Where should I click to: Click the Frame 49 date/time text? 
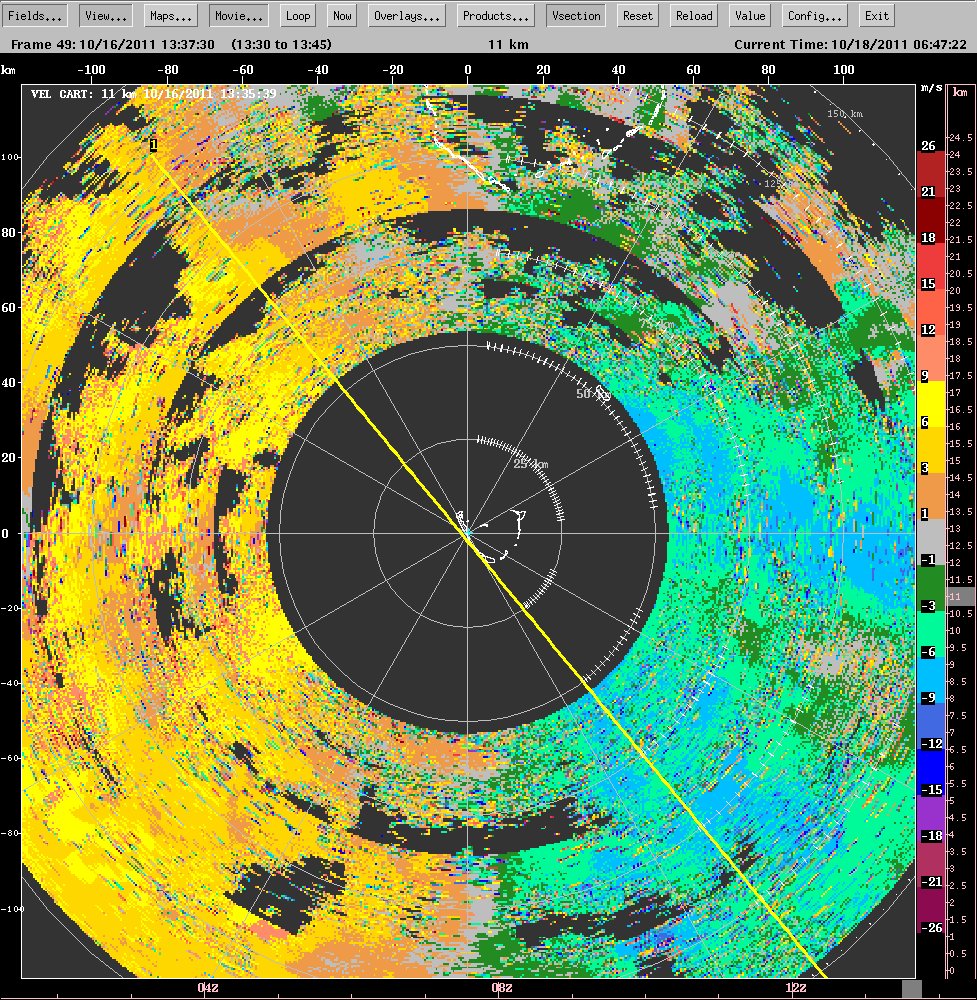click(x=112, y=44)
